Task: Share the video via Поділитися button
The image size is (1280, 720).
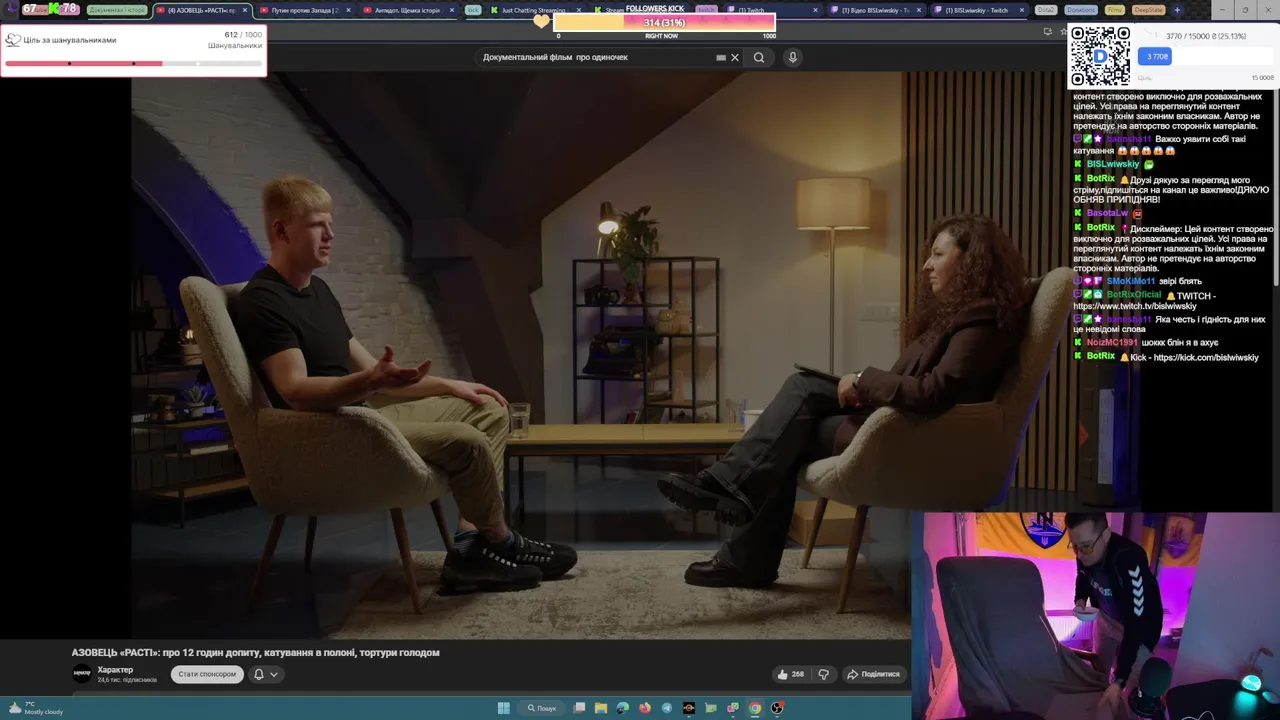Action: (873, 674)
